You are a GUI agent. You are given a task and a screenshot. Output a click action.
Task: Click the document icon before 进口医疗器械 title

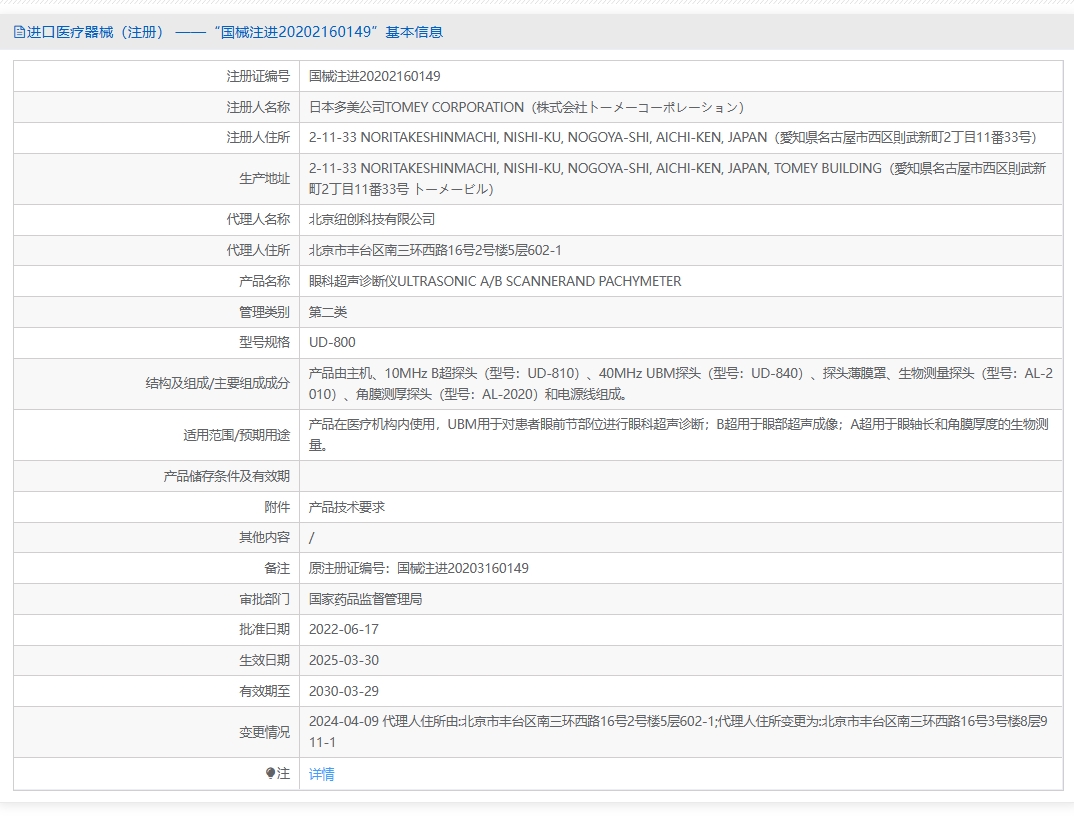click(19, 32)
